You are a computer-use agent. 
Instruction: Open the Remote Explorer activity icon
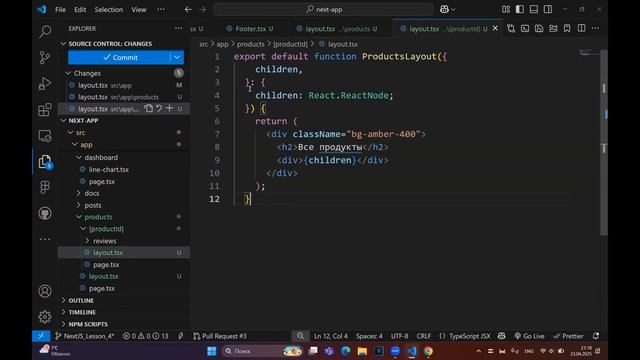[x=45, y=136]
